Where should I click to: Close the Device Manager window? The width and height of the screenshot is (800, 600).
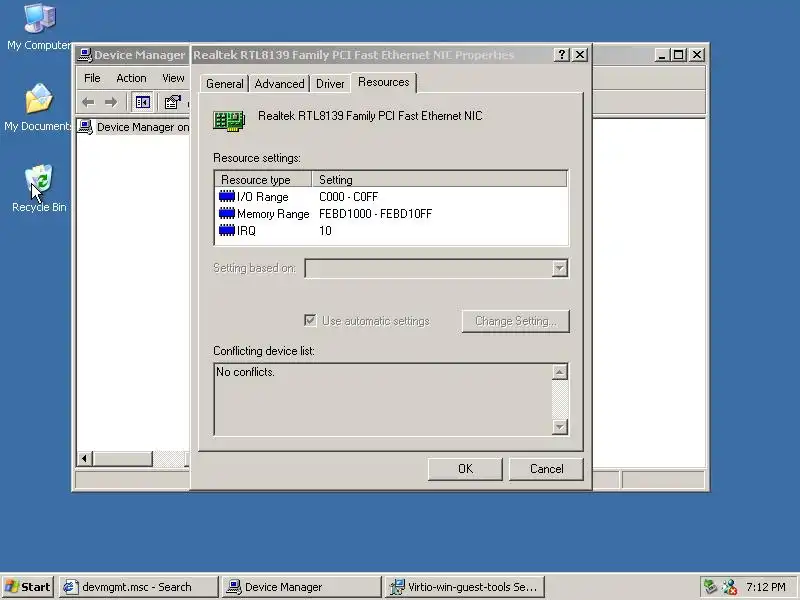pyautogui.click(x=697, y=55)
